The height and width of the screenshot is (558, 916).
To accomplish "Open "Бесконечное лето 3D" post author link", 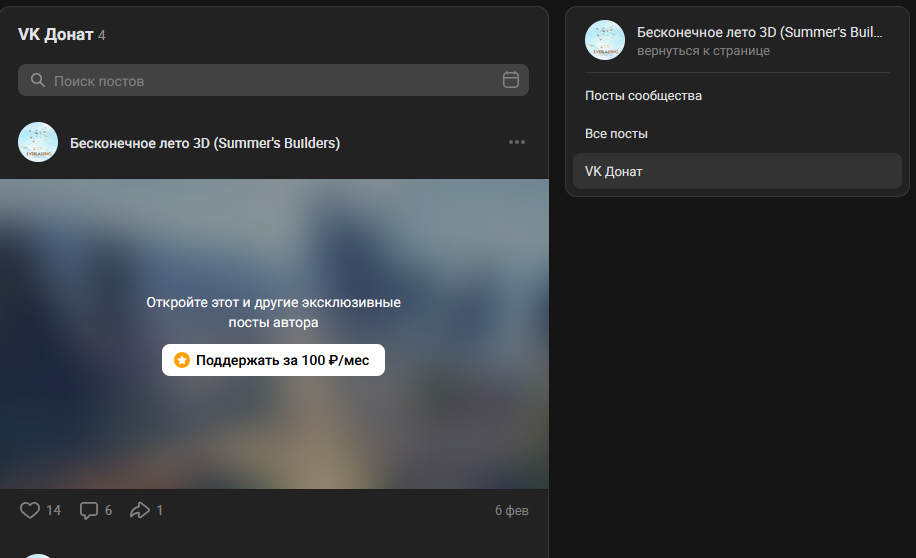I will pos(205,143).
